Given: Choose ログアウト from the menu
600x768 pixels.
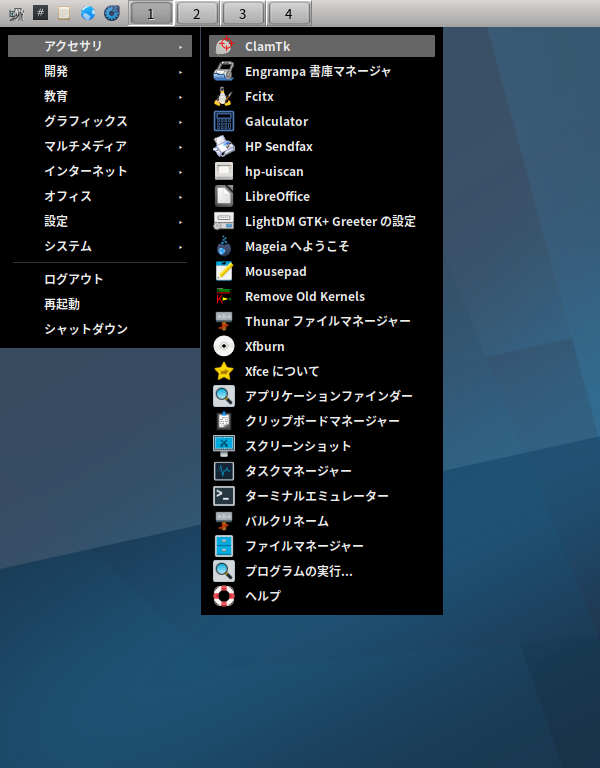Looking at the screenshot, I should pyautogui.click(x=100, y=279).
